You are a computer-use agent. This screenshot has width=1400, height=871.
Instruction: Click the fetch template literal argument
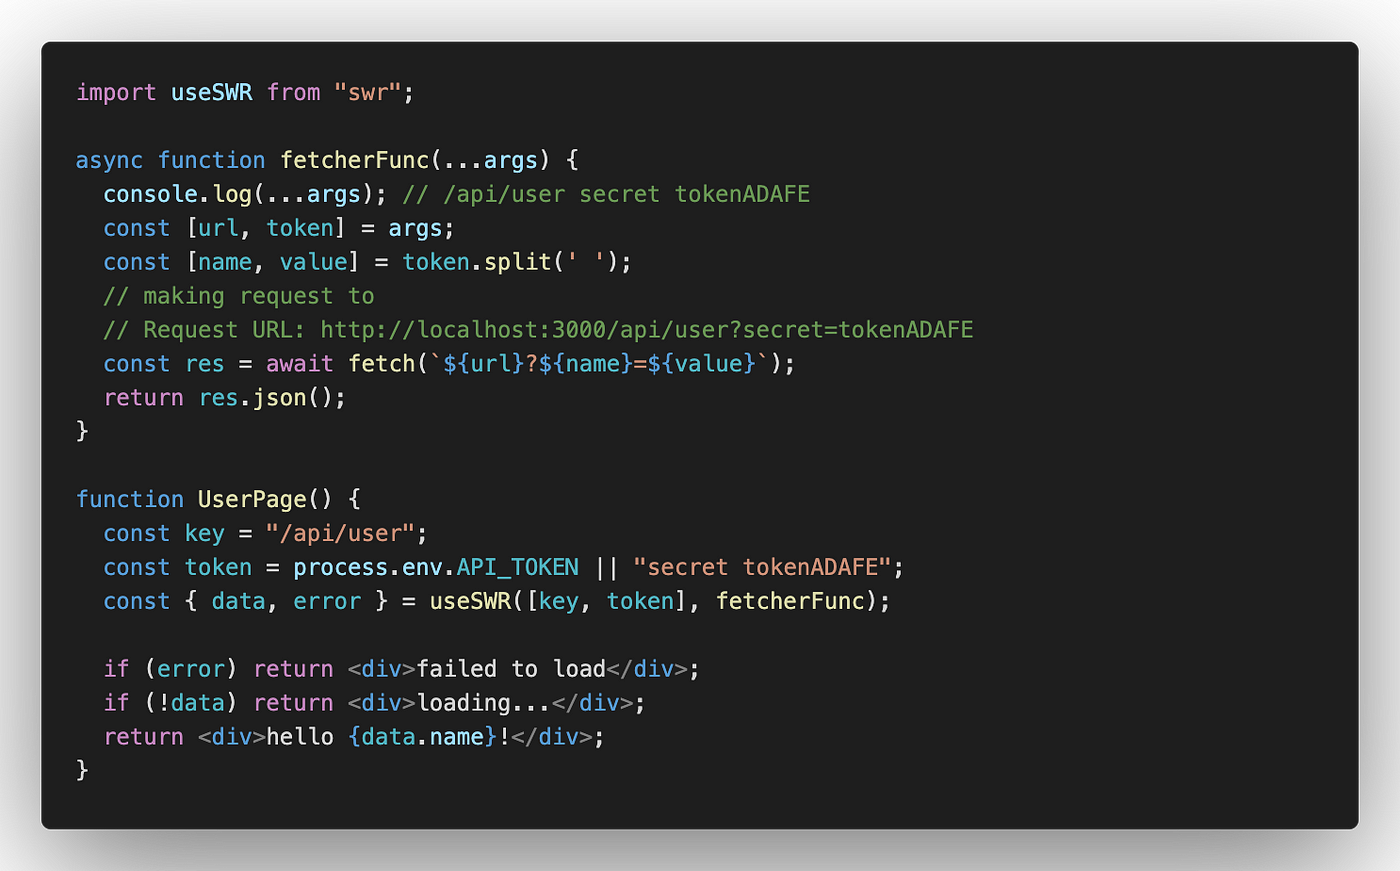[599, 364]
